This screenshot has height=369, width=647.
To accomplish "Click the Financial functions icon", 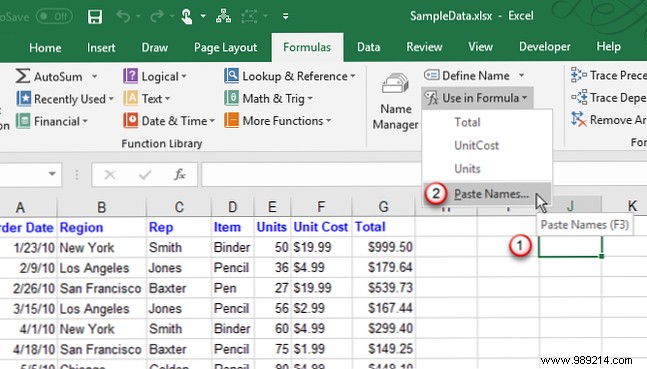I will pyautogui.click(x=23, y=121).
